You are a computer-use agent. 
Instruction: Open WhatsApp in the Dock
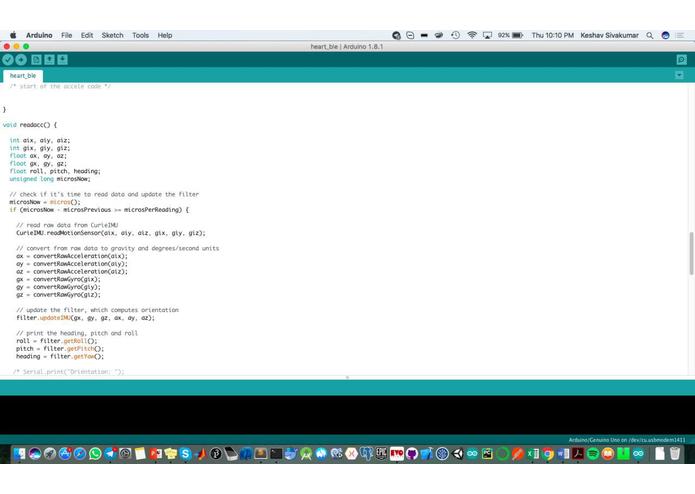coord(95,454)
